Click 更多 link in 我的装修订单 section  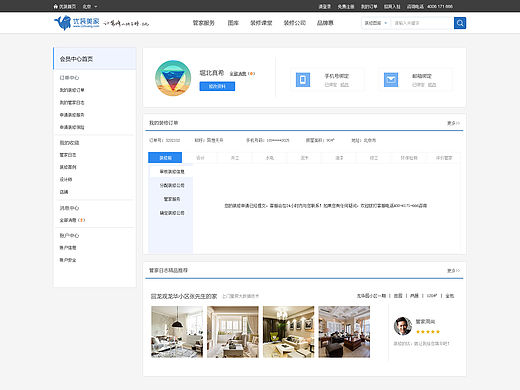pos(453,123)
